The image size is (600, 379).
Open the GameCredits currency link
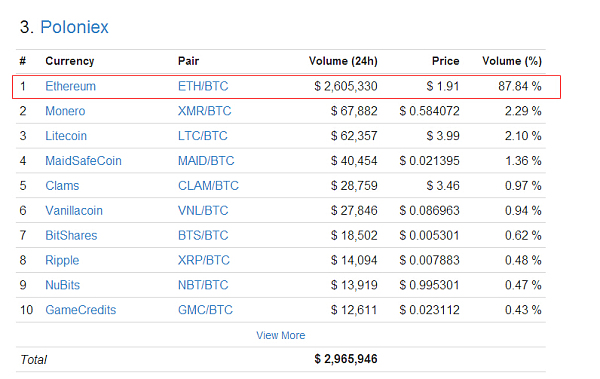pyautogui.click(x=80, y=310)
